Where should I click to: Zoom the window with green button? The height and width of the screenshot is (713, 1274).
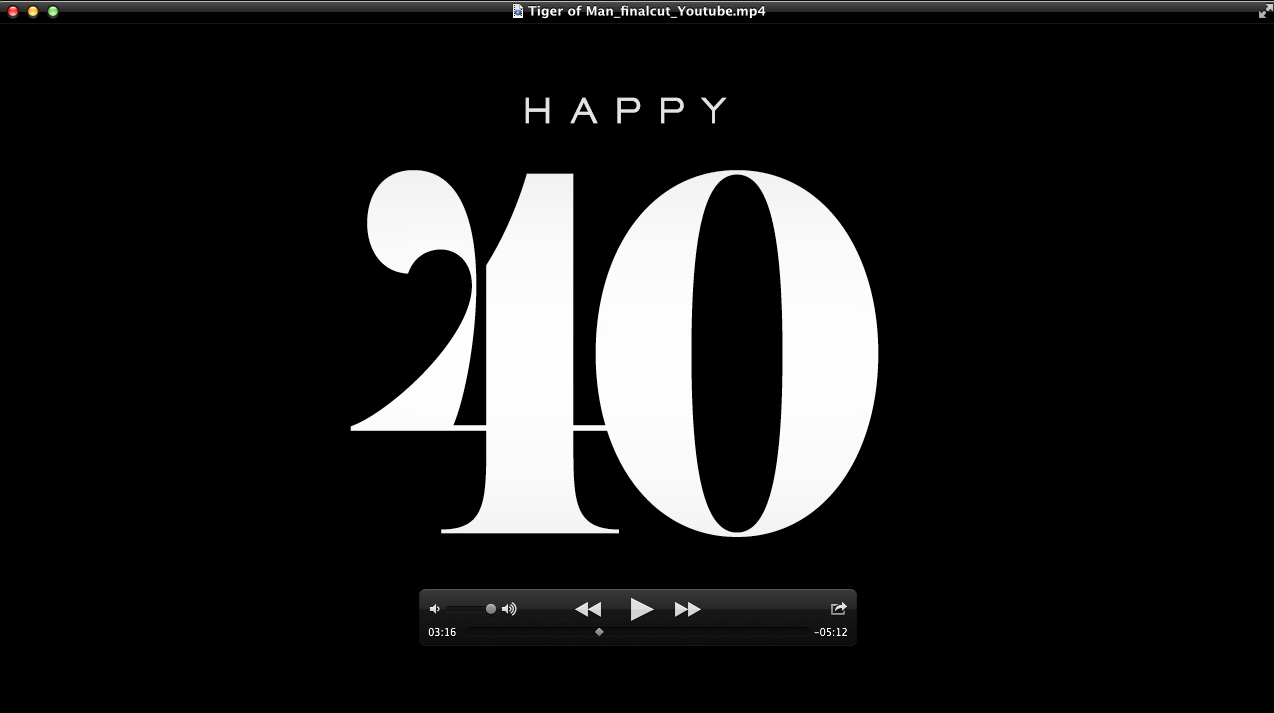click(53, 11)
